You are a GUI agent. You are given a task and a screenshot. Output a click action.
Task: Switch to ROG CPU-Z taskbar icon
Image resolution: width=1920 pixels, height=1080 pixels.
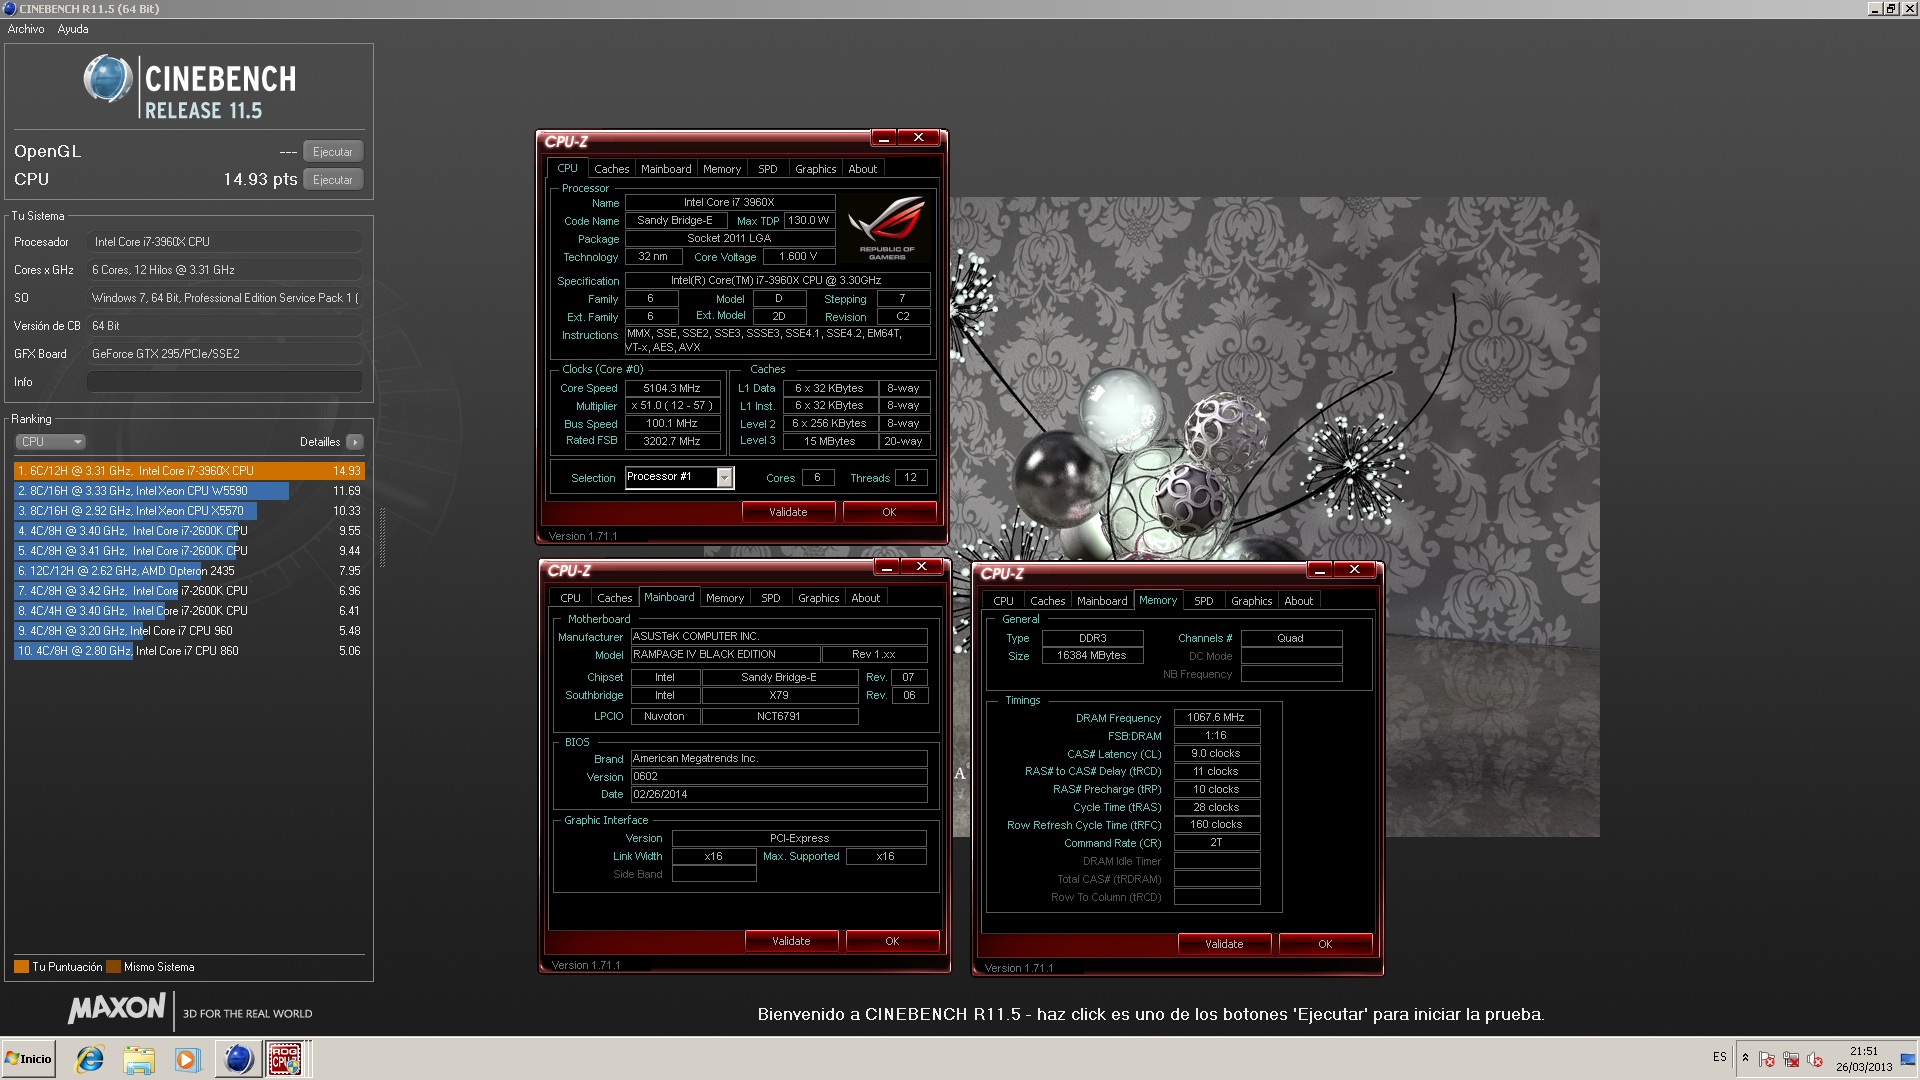click(286, 1059)
